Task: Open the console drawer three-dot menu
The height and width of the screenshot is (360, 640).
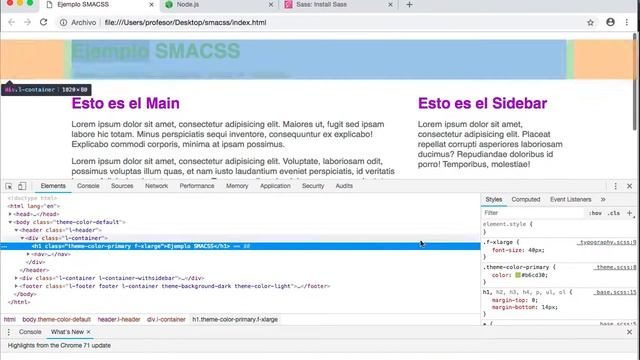Action: pos(9,332)
